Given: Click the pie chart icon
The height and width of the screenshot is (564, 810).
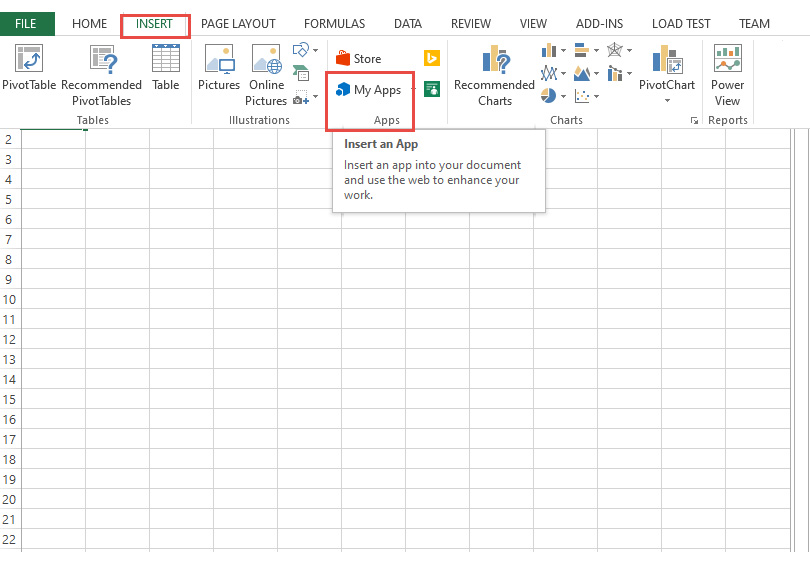Looking at the screenshot, I should click(549, 96).
